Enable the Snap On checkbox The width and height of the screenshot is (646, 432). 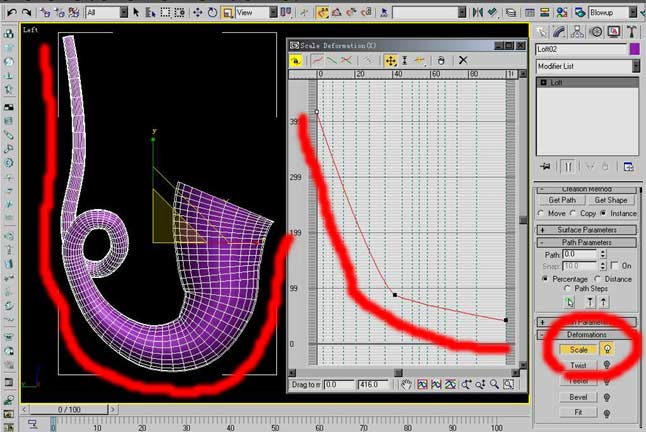[x=614, y=265]
